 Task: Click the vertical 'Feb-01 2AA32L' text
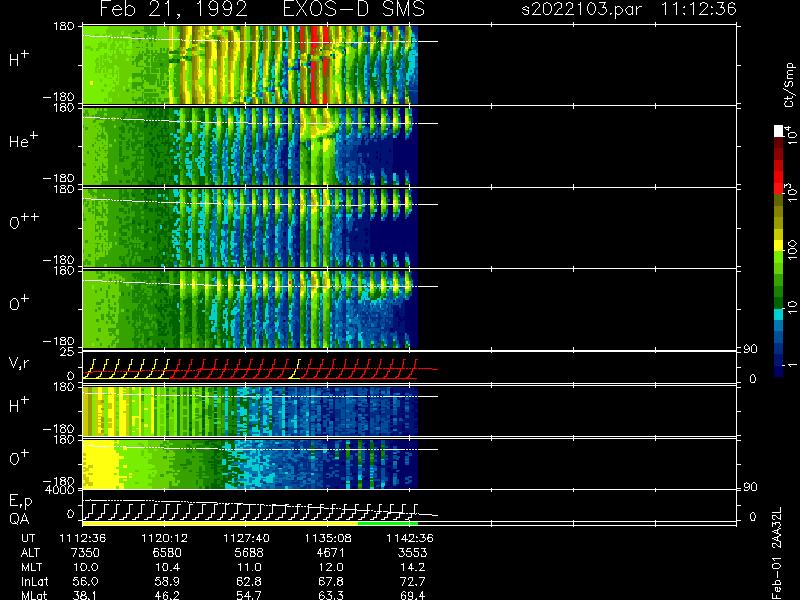(777, 553)
